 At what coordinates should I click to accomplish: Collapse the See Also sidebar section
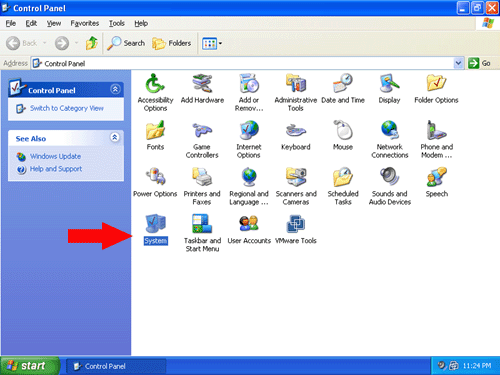(115, 137)
